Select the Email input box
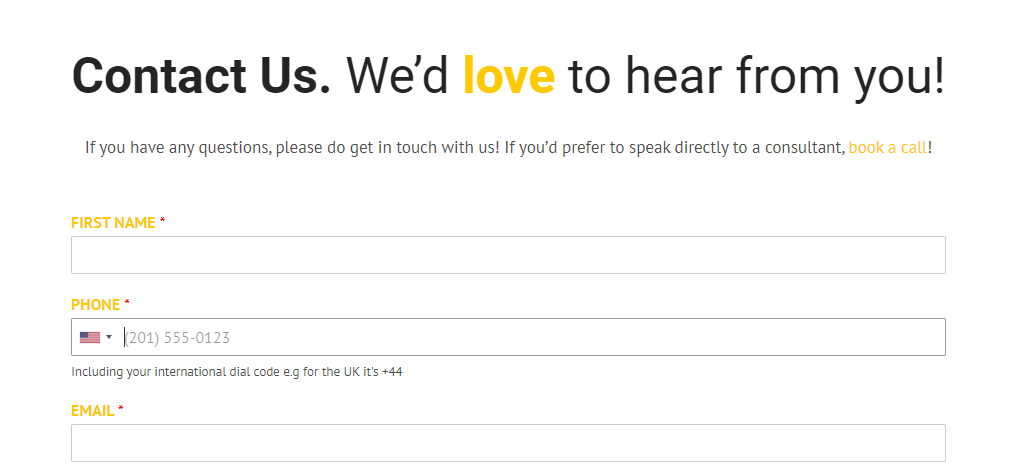Image resolution: width=1016 pixels, height=474 pixels. coord(508,443)
